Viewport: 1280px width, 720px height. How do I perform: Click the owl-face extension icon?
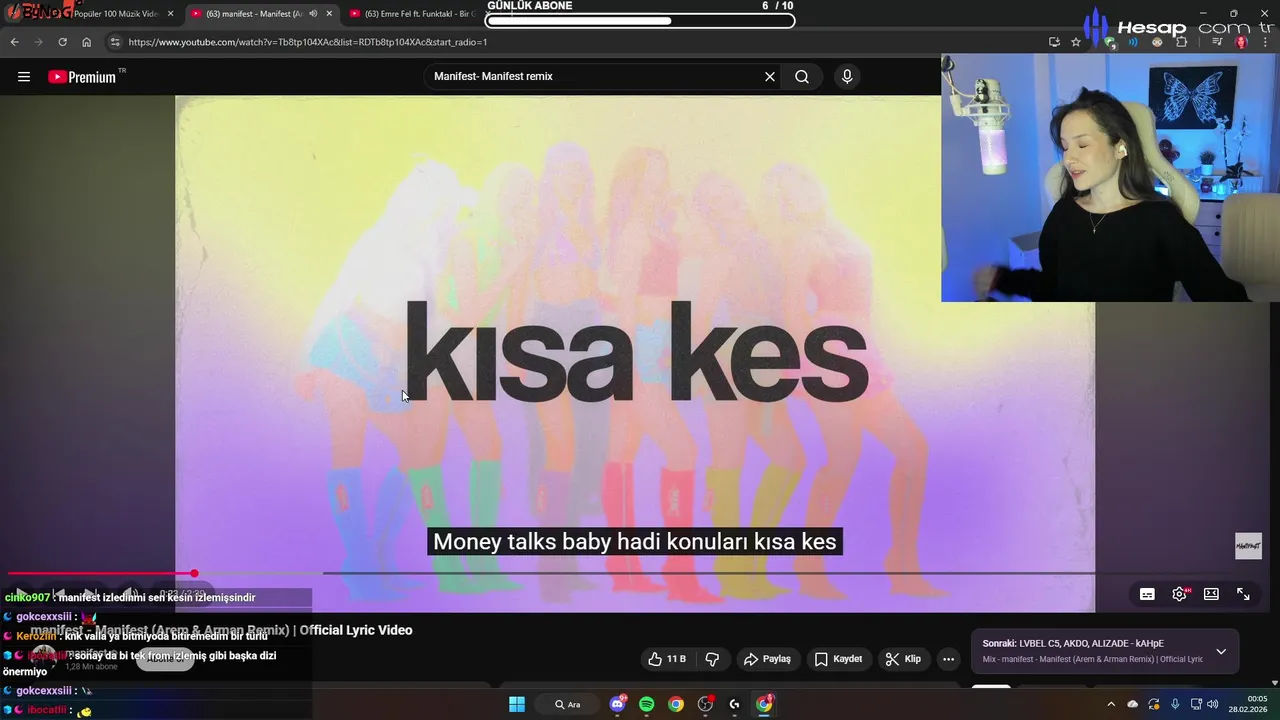click(x=1157, y=42)
